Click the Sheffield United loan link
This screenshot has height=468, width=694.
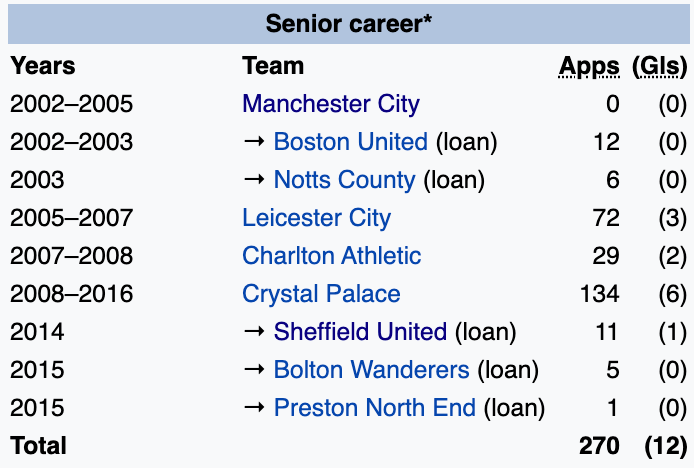(360, 332)
